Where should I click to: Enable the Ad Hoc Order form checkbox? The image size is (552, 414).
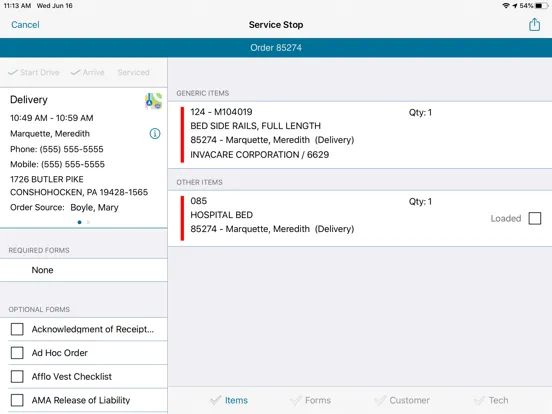pyautogui.click(x=17, y=353)
